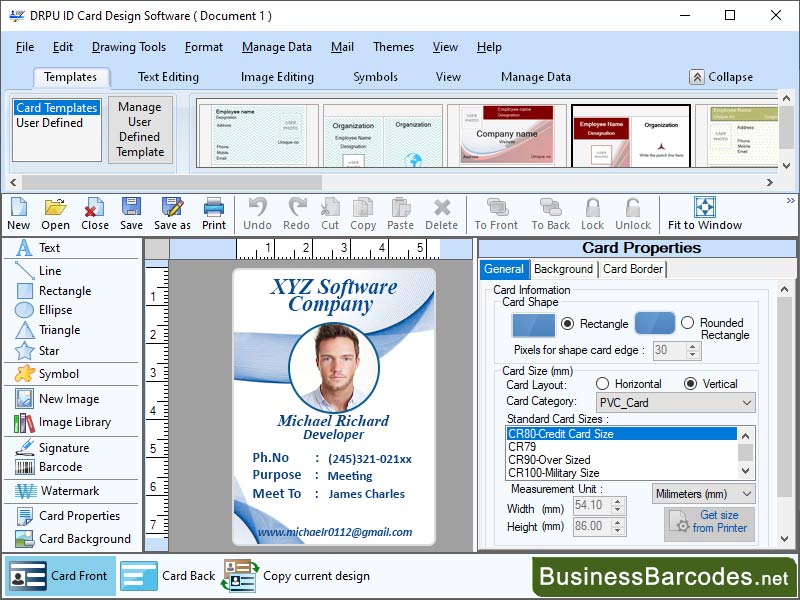This screenshot has height=600, width=800.
Task: Open the Themes menu
Action: (x=393, y=47)
